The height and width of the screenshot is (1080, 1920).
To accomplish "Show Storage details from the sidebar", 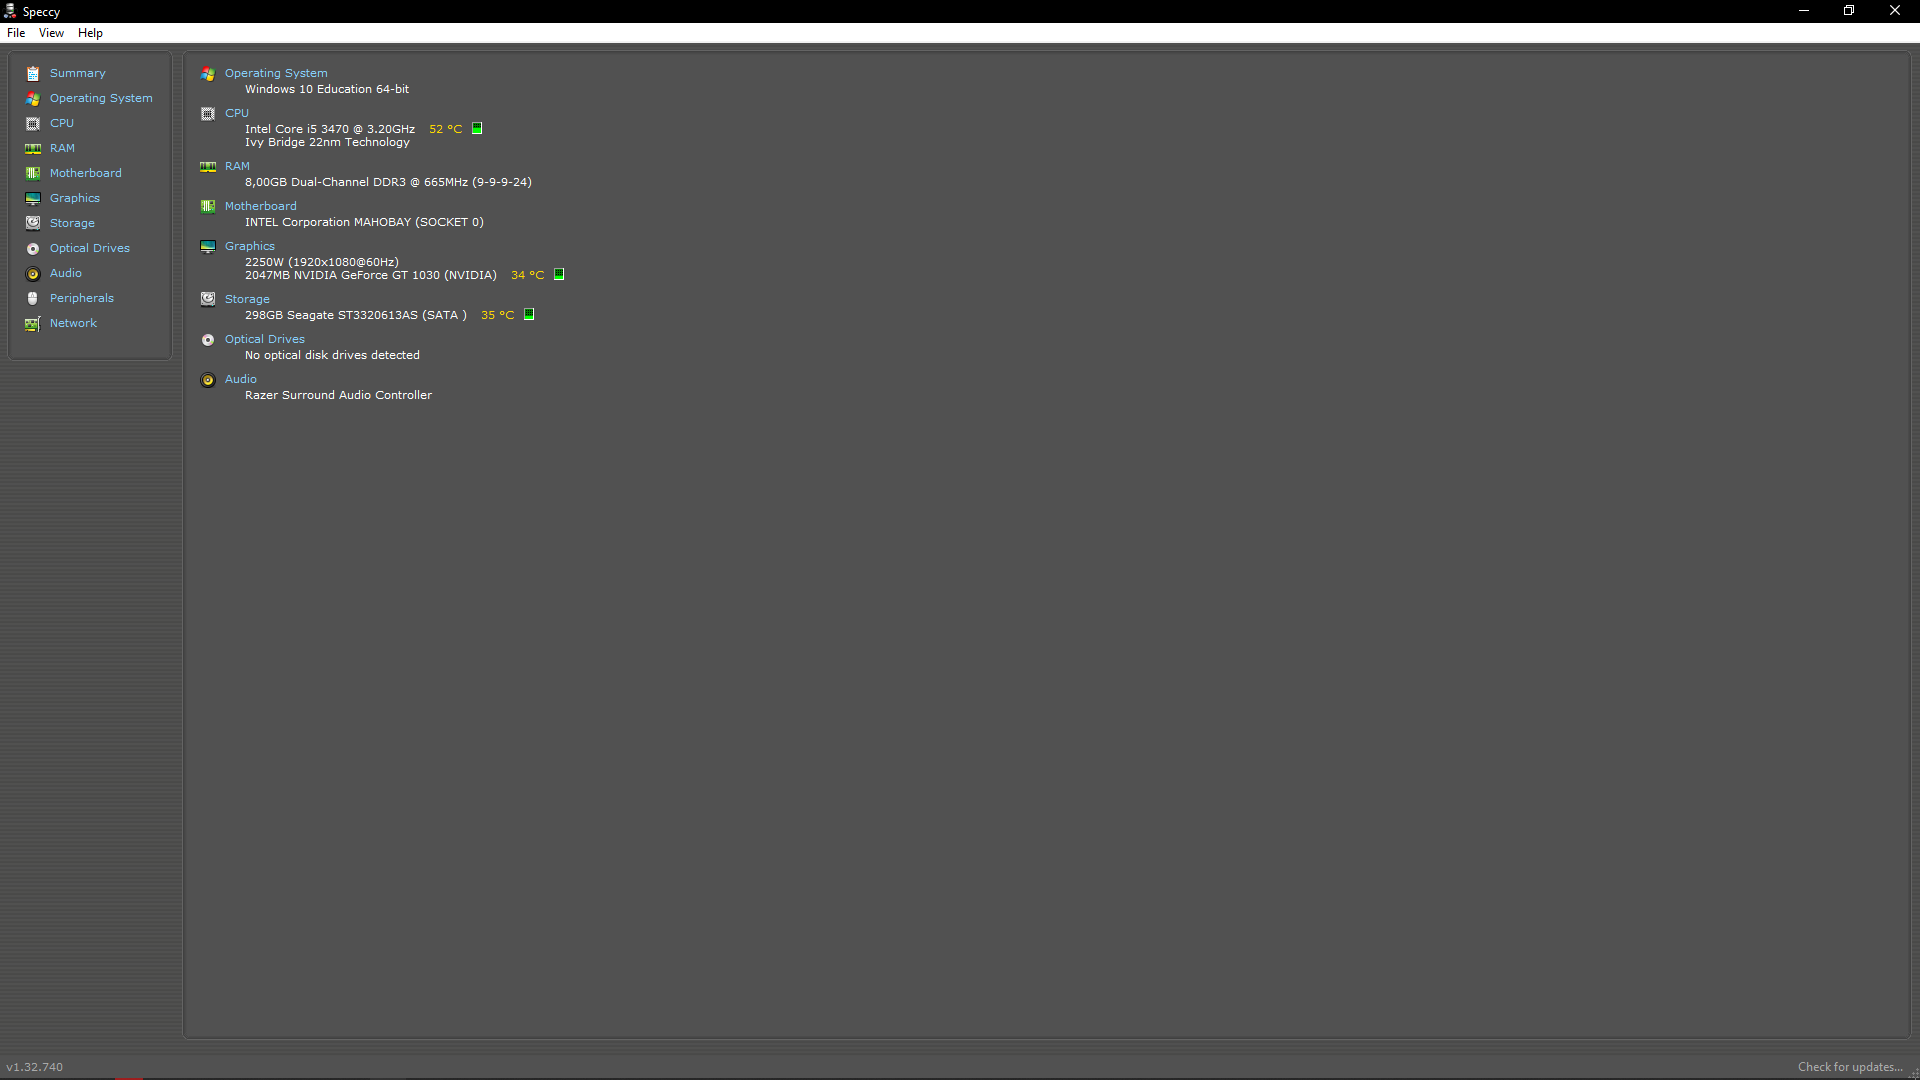I will [72, 223].
